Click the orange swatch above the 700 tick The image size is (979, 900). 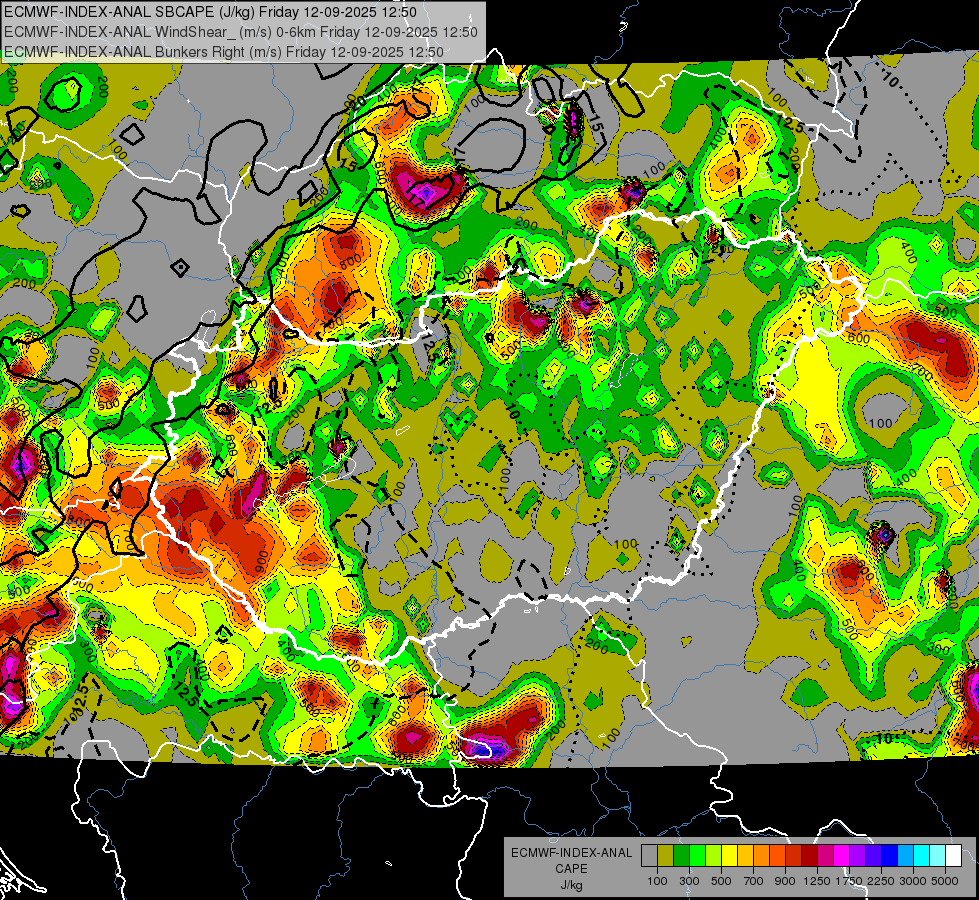pyautogui.click(x=762, y=855)
